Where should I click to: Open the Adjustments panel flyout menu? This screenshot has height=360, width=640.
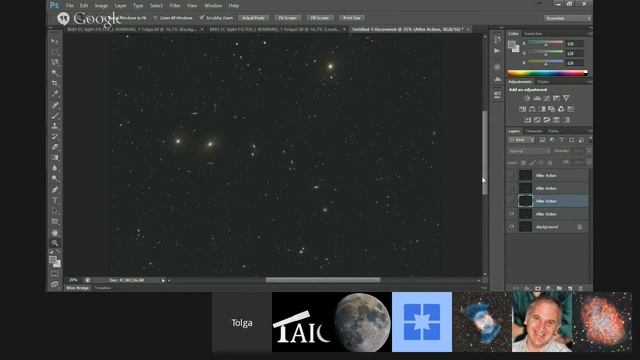589,82
